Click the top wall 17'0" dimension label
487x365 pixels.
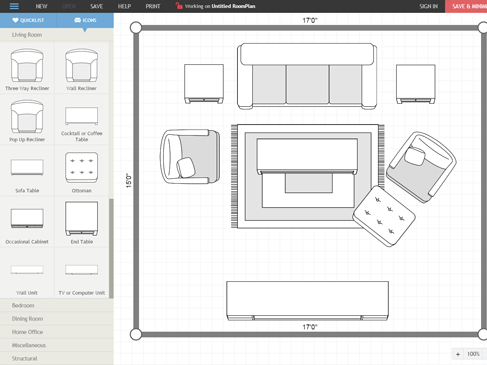(310, 20)
